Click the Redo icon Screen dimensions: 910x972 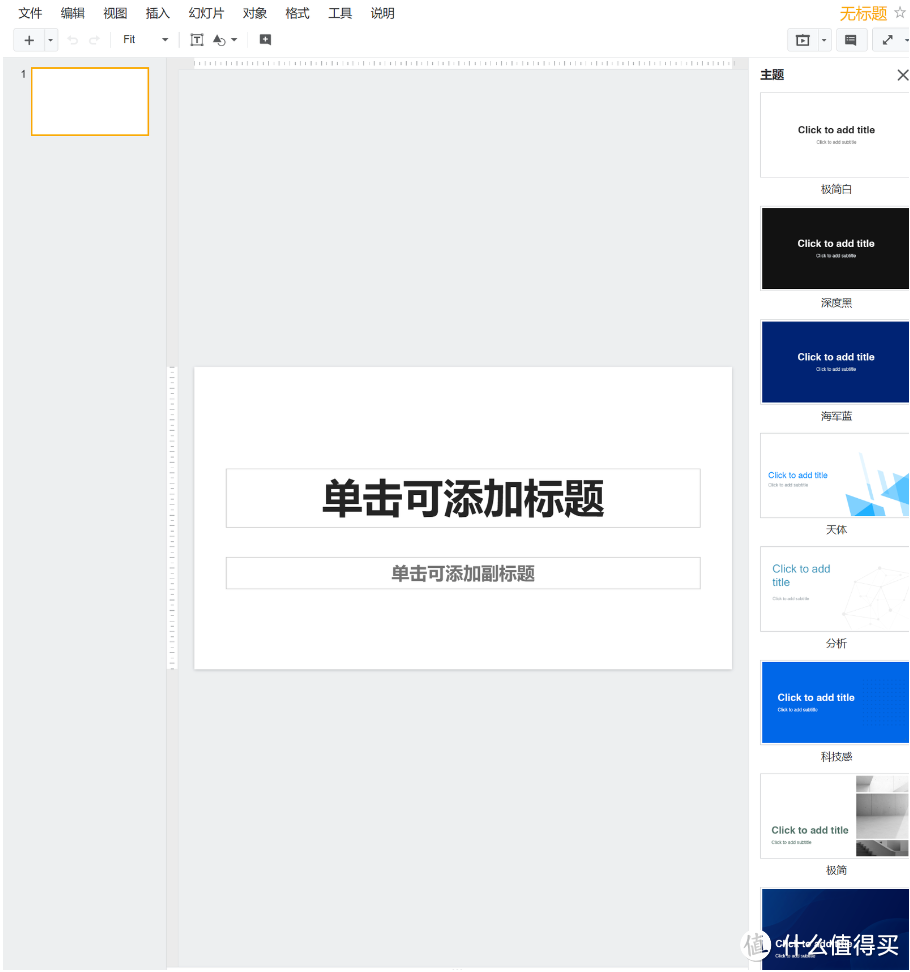[93, 39]
